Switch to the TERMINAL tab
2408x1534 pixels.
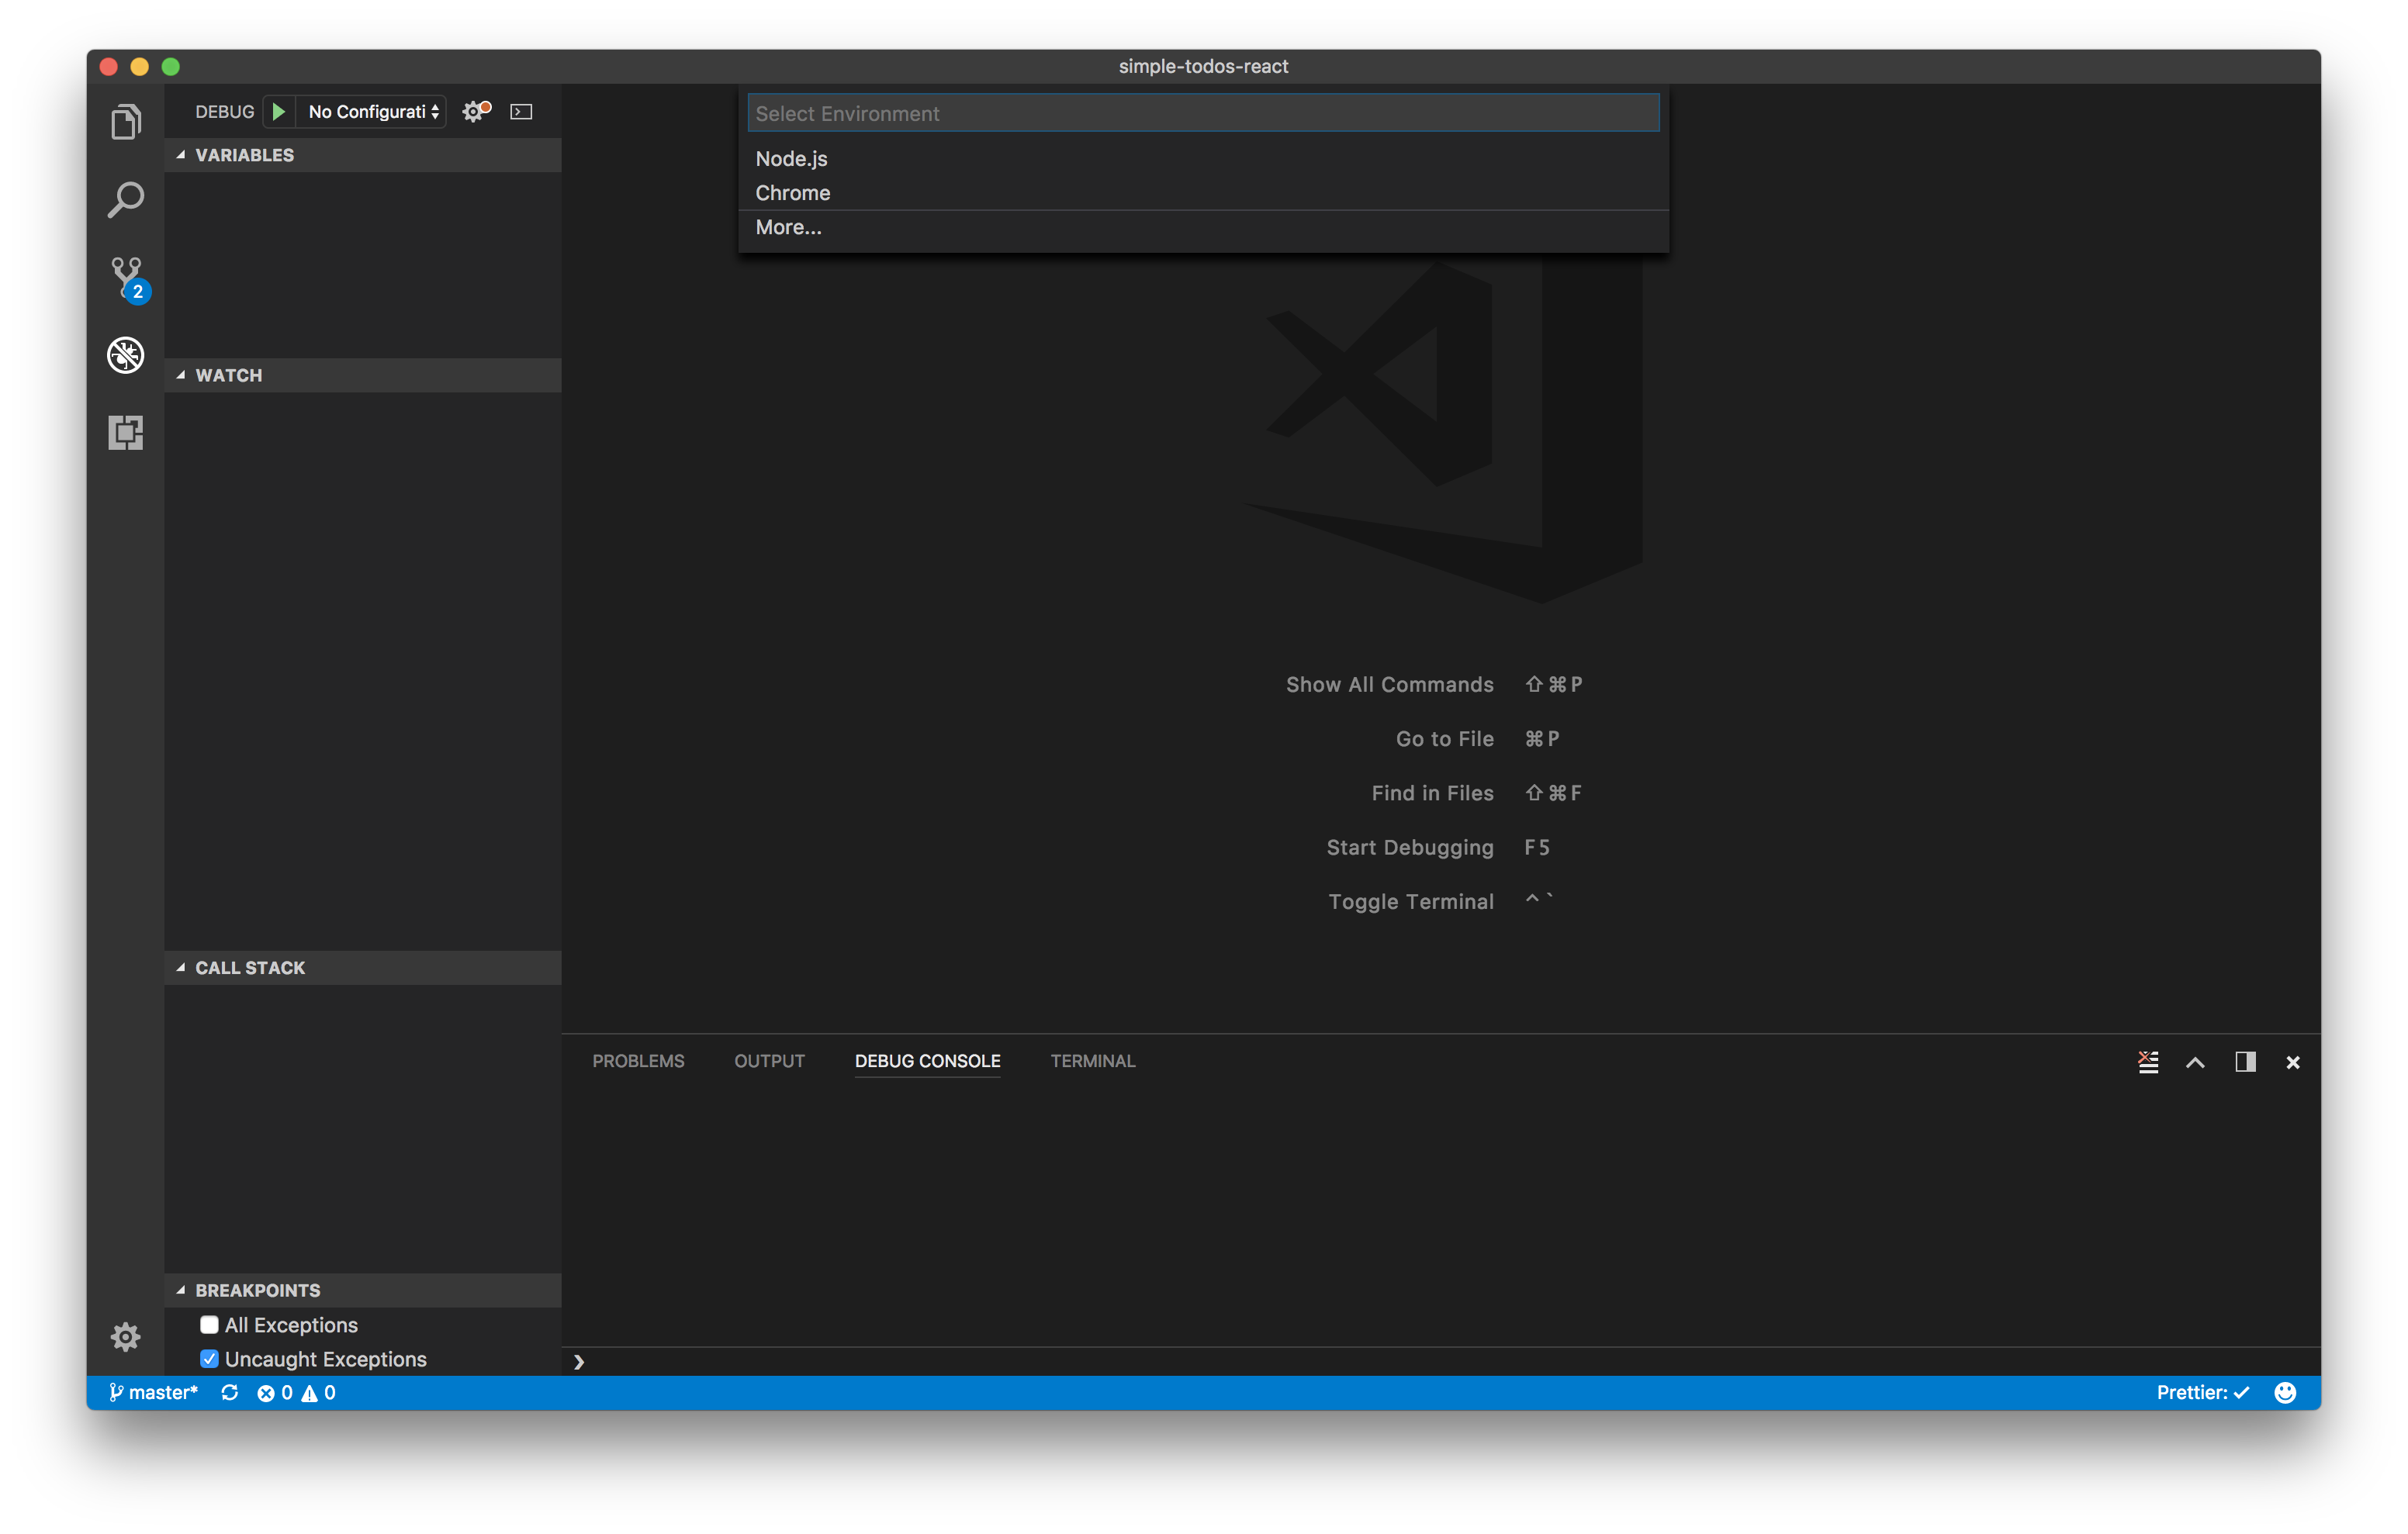pyautogui.click(x=1092, y=1060)
